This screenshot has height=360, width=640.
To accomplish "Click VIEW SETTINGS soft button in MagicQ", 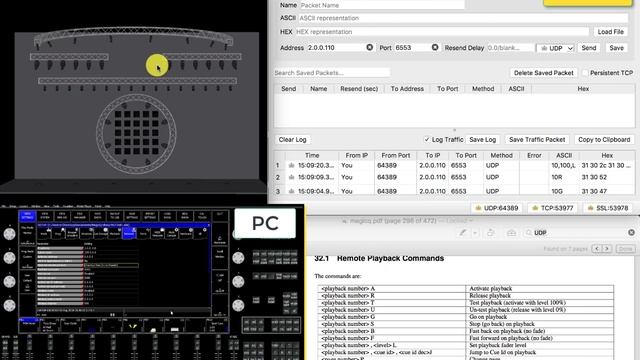I will pos(28,216).
